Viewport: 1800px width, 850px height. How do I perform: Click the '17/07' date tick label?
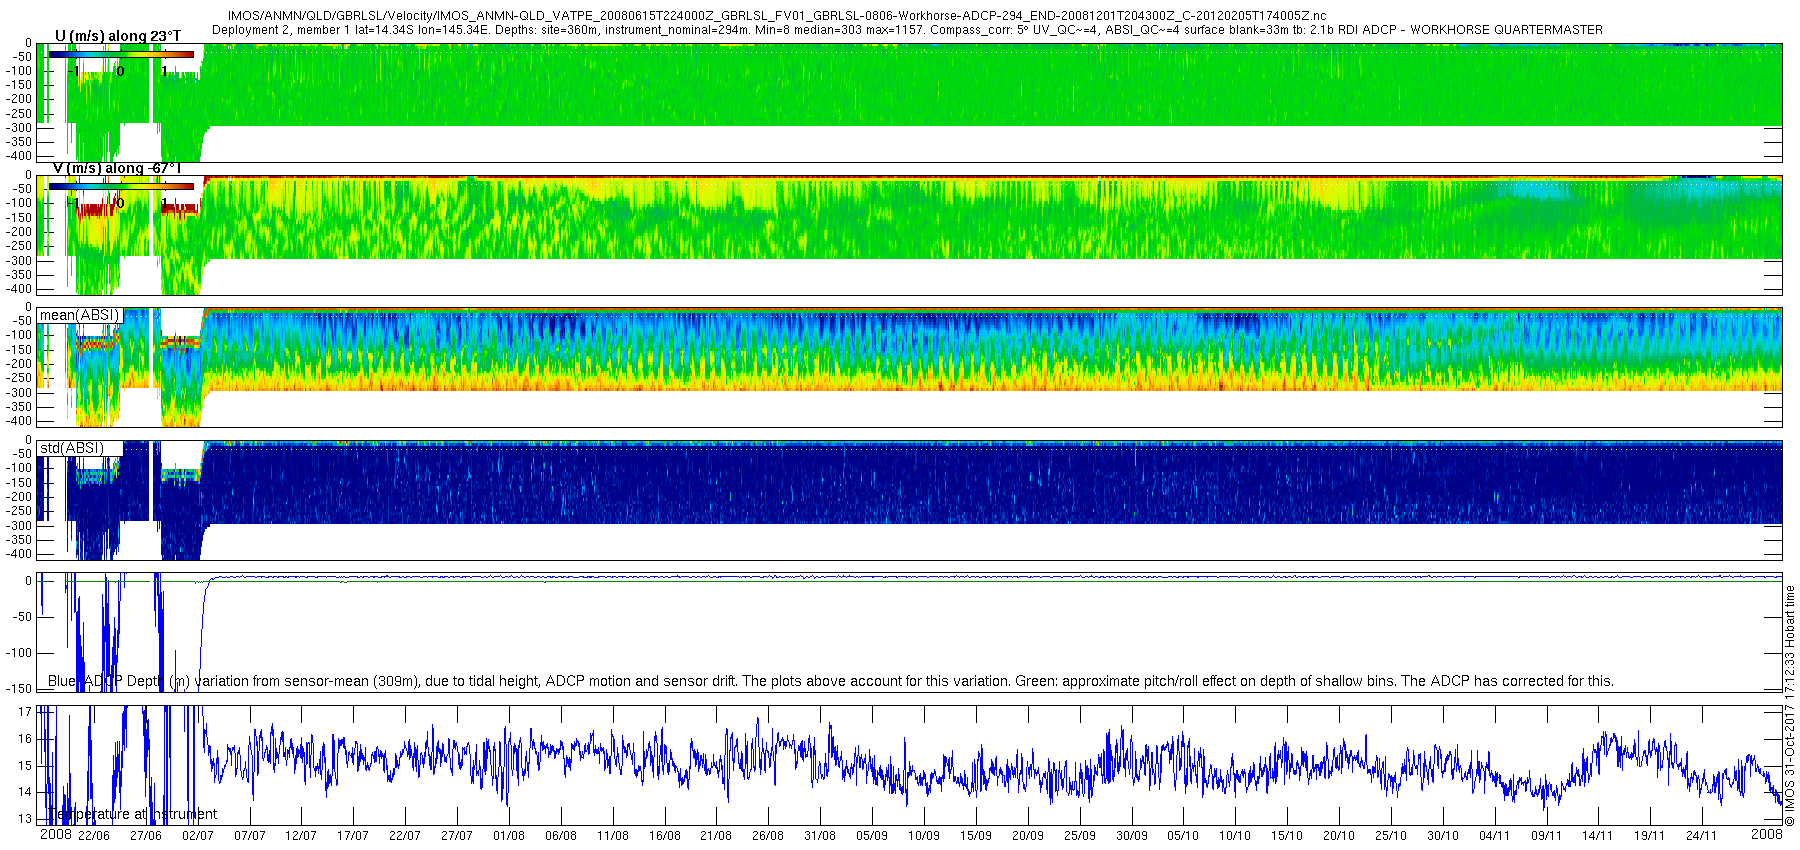pos(353,836)
